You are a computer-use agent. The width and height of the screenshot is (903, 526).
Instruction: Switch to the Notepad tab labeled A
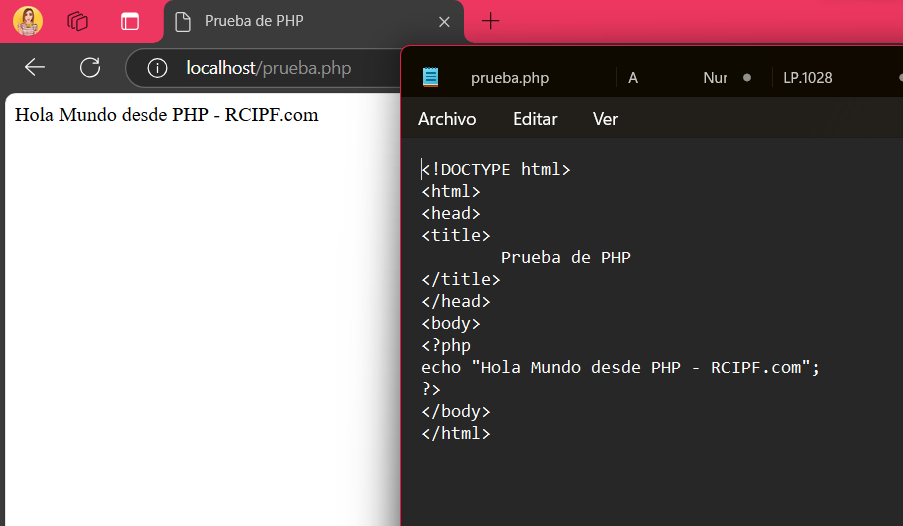click(633, 78)
